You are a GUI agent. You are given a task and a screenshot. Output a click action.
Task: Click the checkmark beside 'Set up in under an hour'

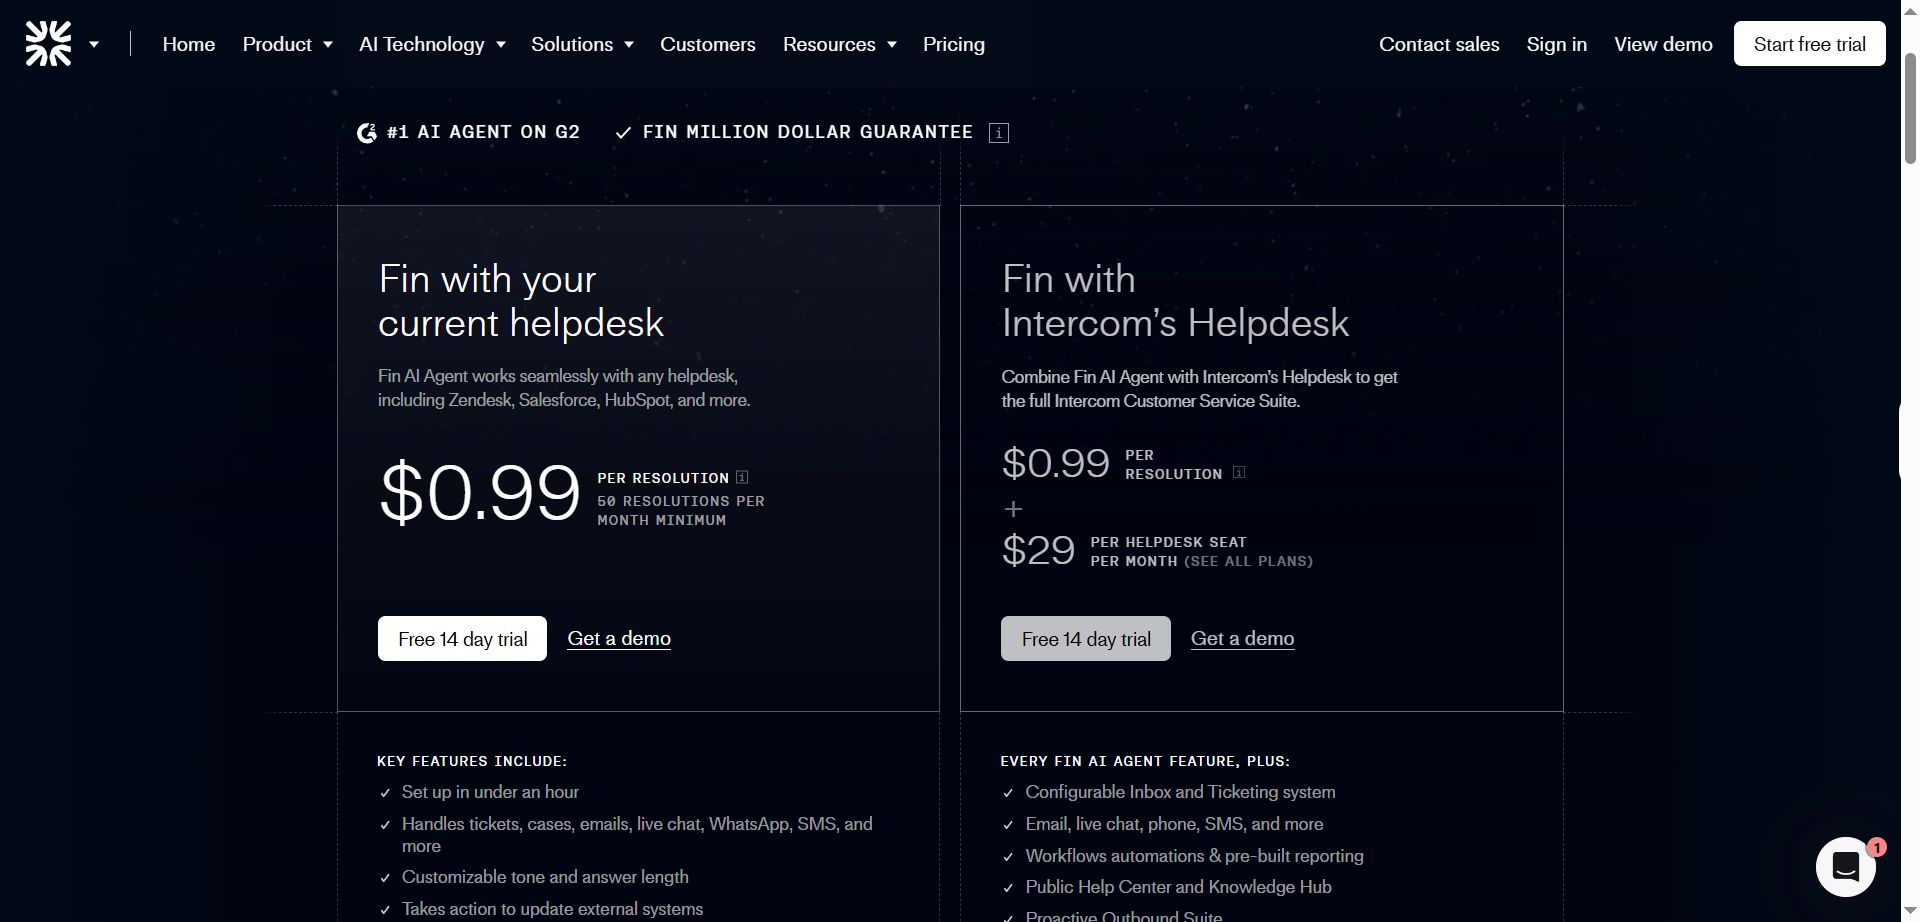[x=385, y=793]
